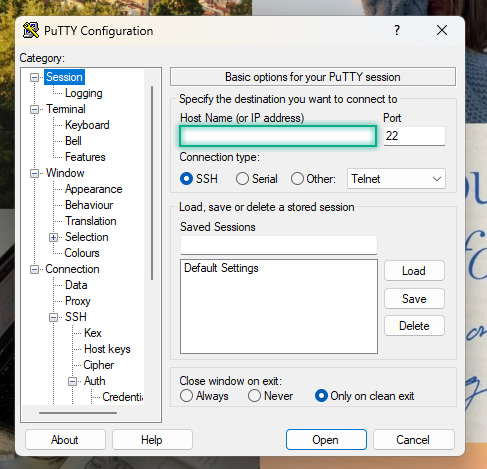
Task: Open the Translation category
Action: click(x=91, y=221)
